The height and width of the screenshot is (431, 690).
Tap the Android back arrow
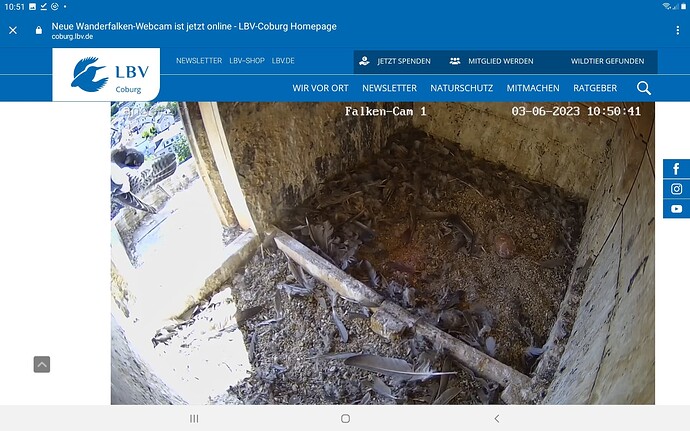click(497, 418)
